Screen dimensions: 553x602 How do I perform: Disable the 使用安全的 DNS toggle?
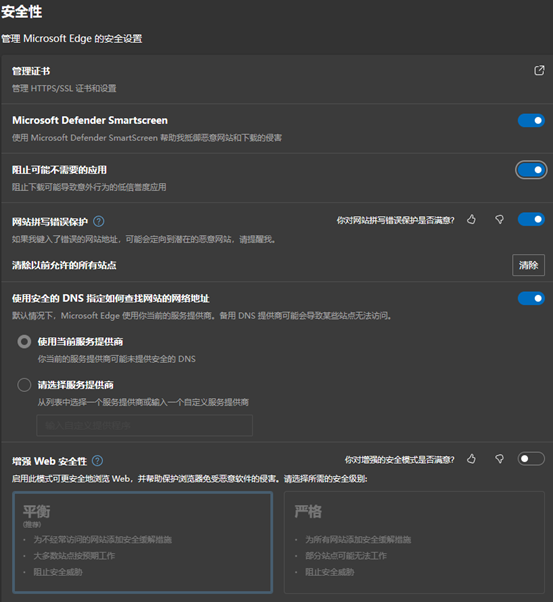[531, 298]
